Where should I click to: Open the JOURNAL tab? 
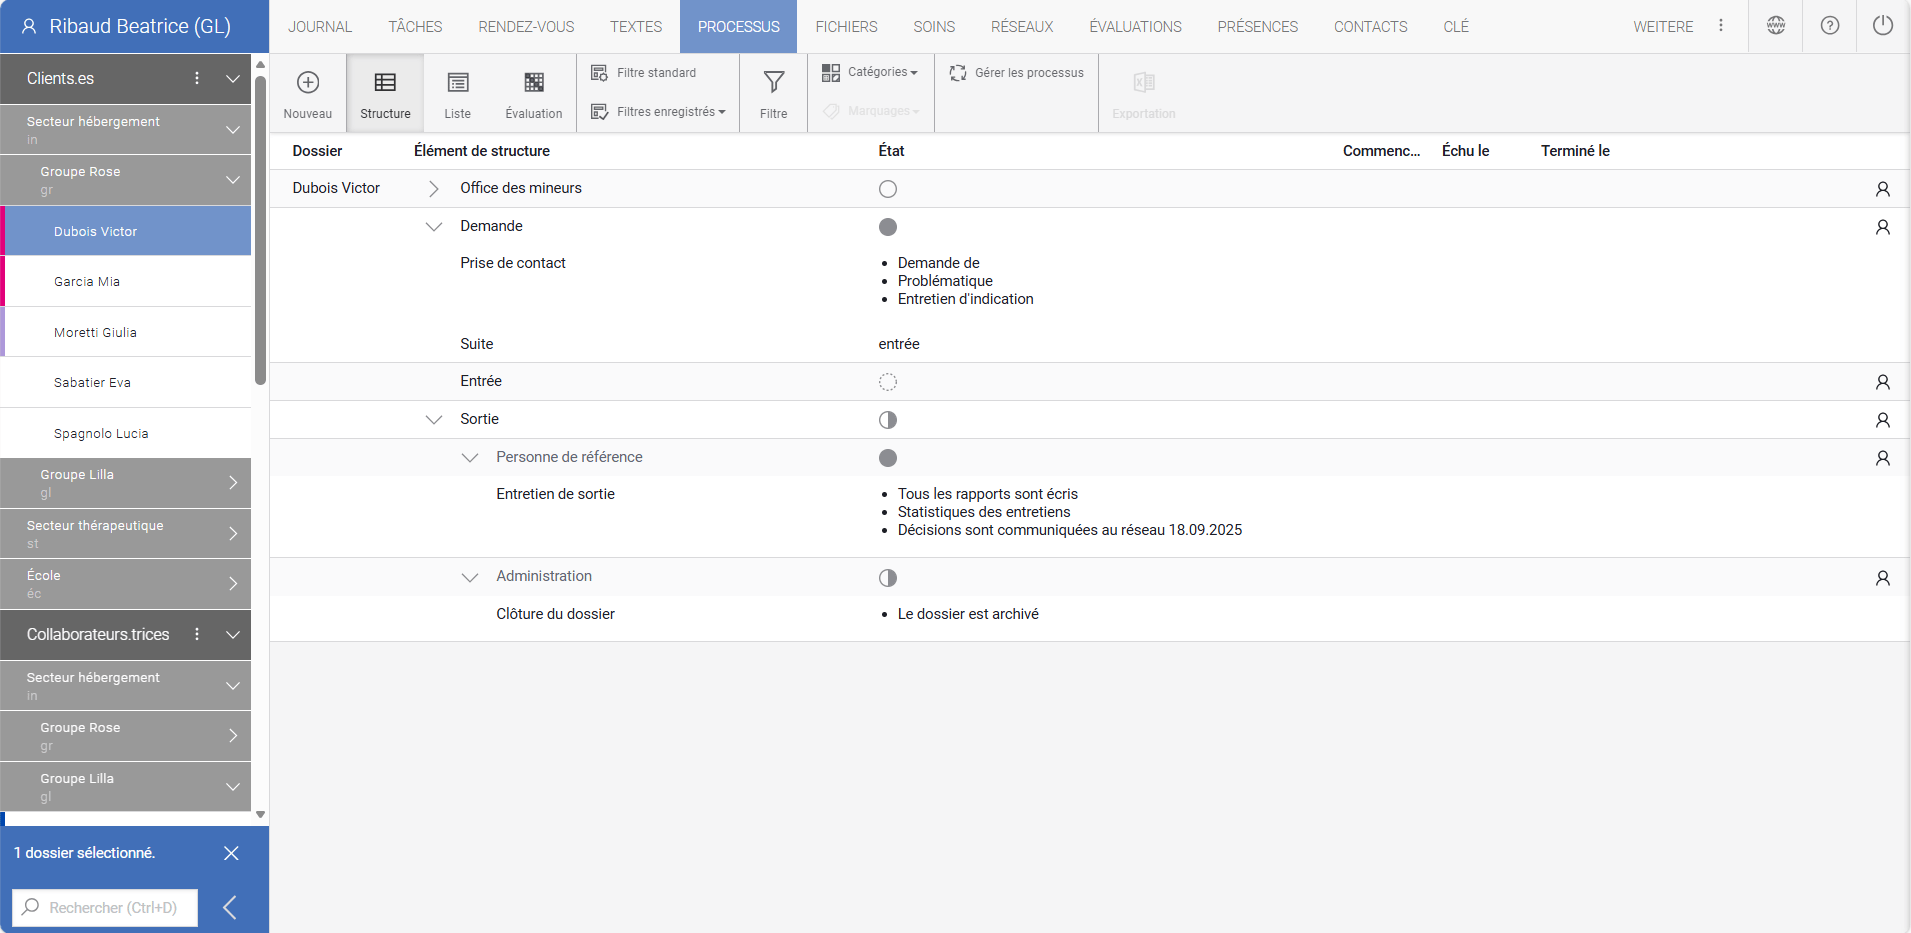coord(320,26)
